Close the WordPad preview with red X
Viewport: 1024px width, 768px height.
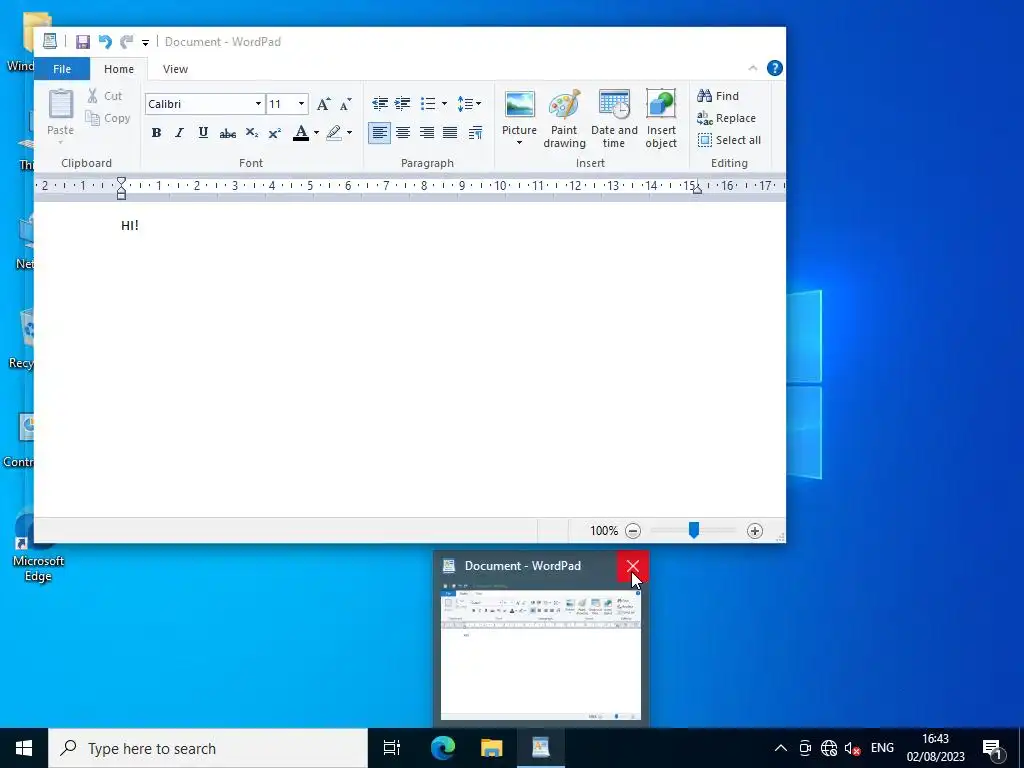[x=633, y=566]
